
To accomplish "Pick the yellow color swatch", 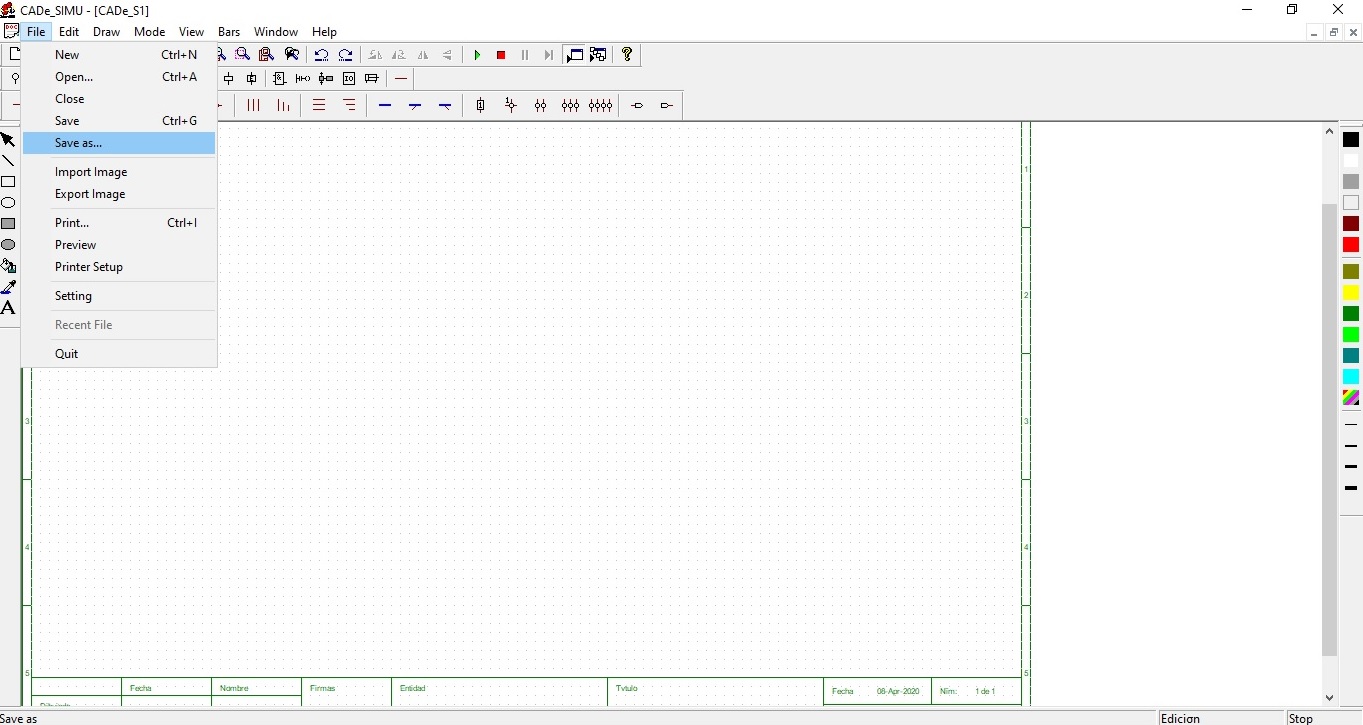I will tap(1351, 293).
